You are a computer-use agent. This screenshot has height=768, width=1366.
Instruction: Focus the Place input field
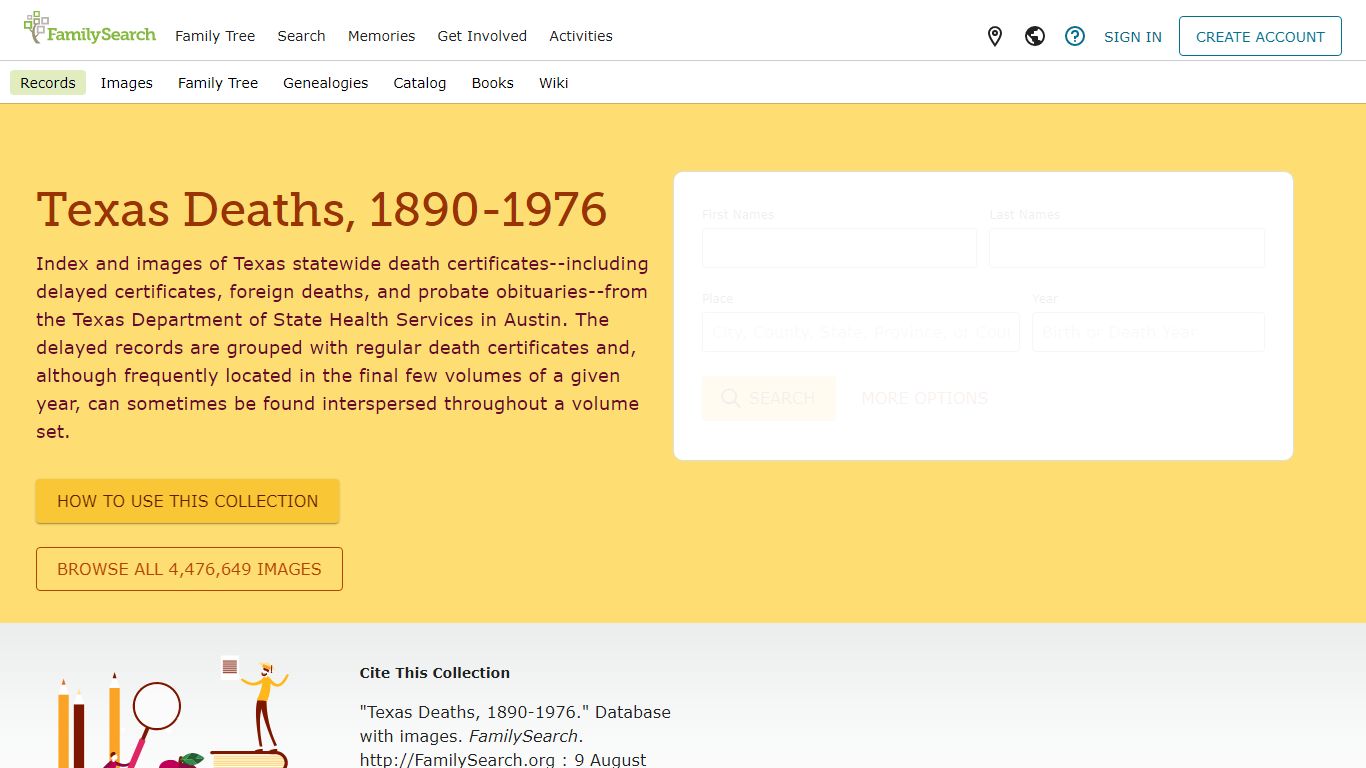tap(860, 332)
